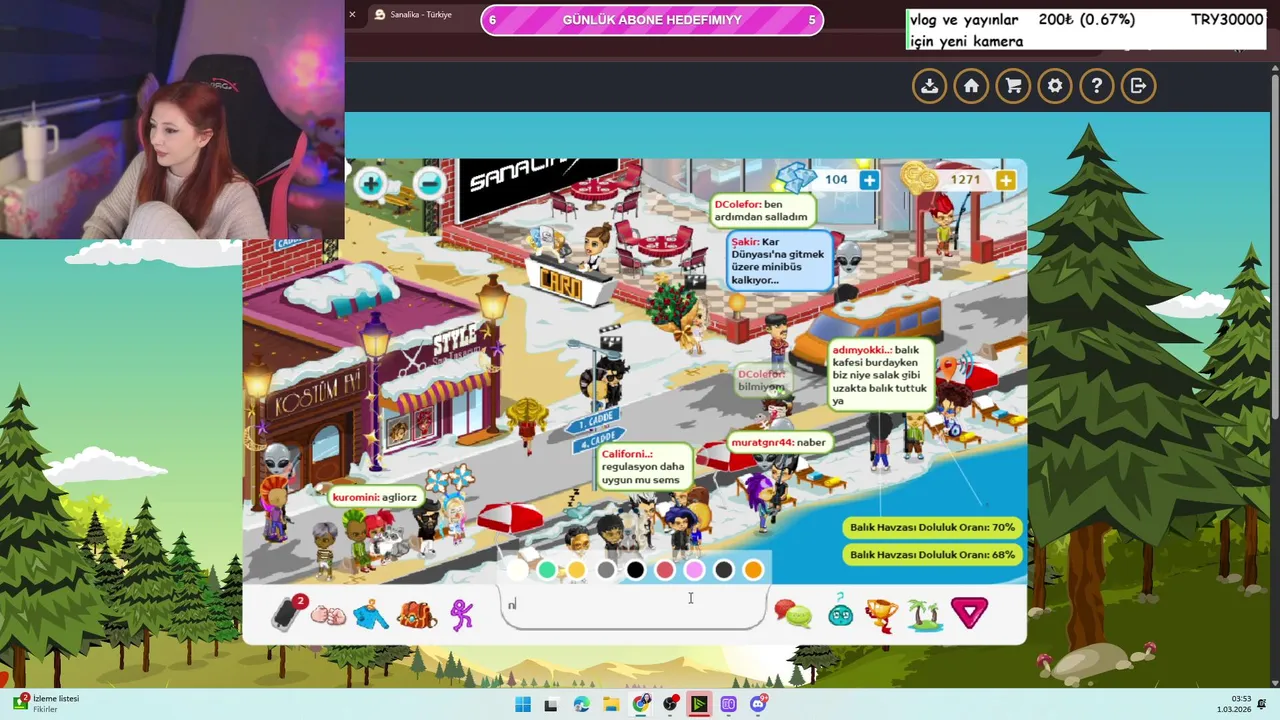Open the palm tree island icon
The height and width of the screenshot is (720, 1280).
tap(924, 614)
